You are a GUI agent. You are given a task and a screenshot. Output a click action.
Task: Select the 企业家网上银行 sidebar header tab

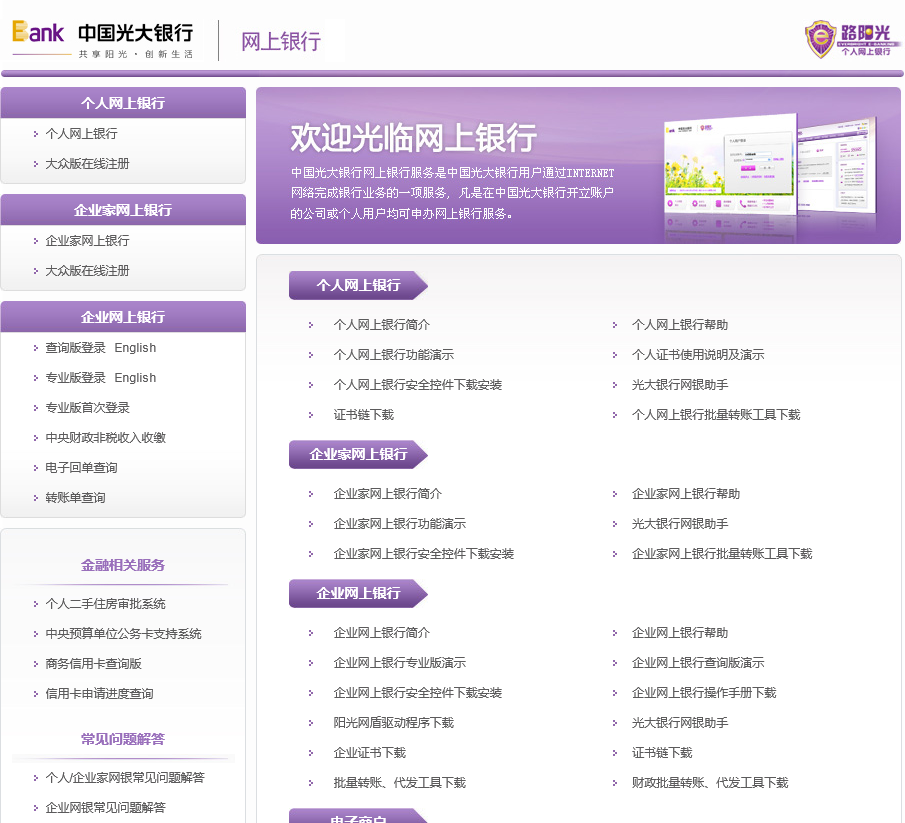click(x=123, y=210)
